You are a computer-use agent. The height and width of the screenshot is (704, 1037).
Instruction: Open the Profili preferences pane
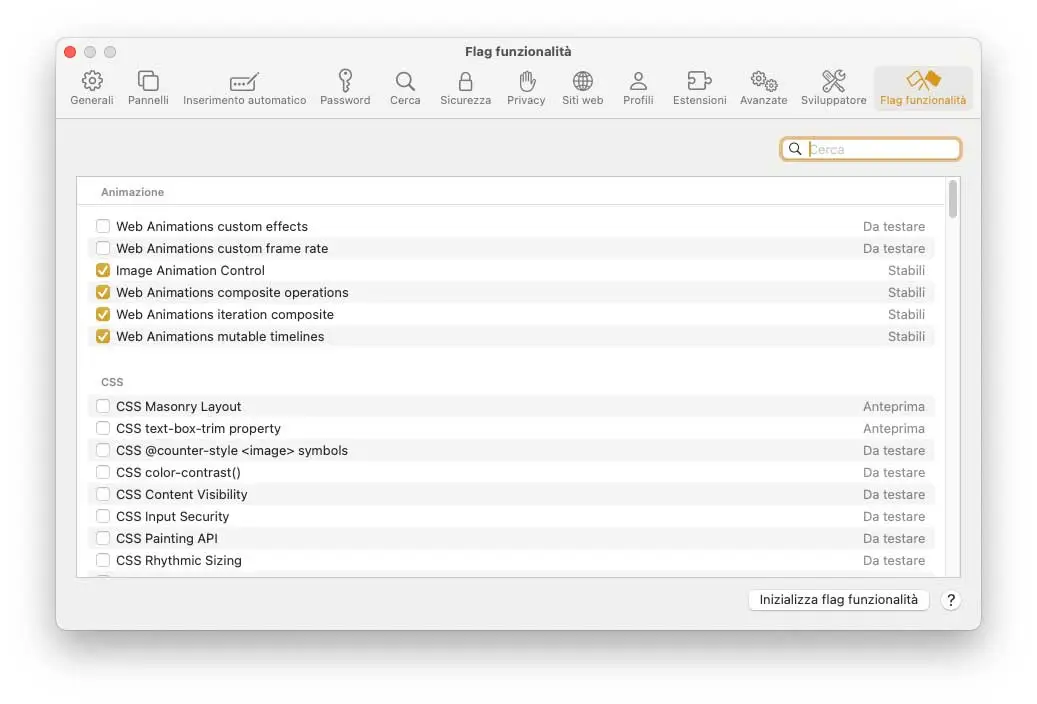coord(638,88)
